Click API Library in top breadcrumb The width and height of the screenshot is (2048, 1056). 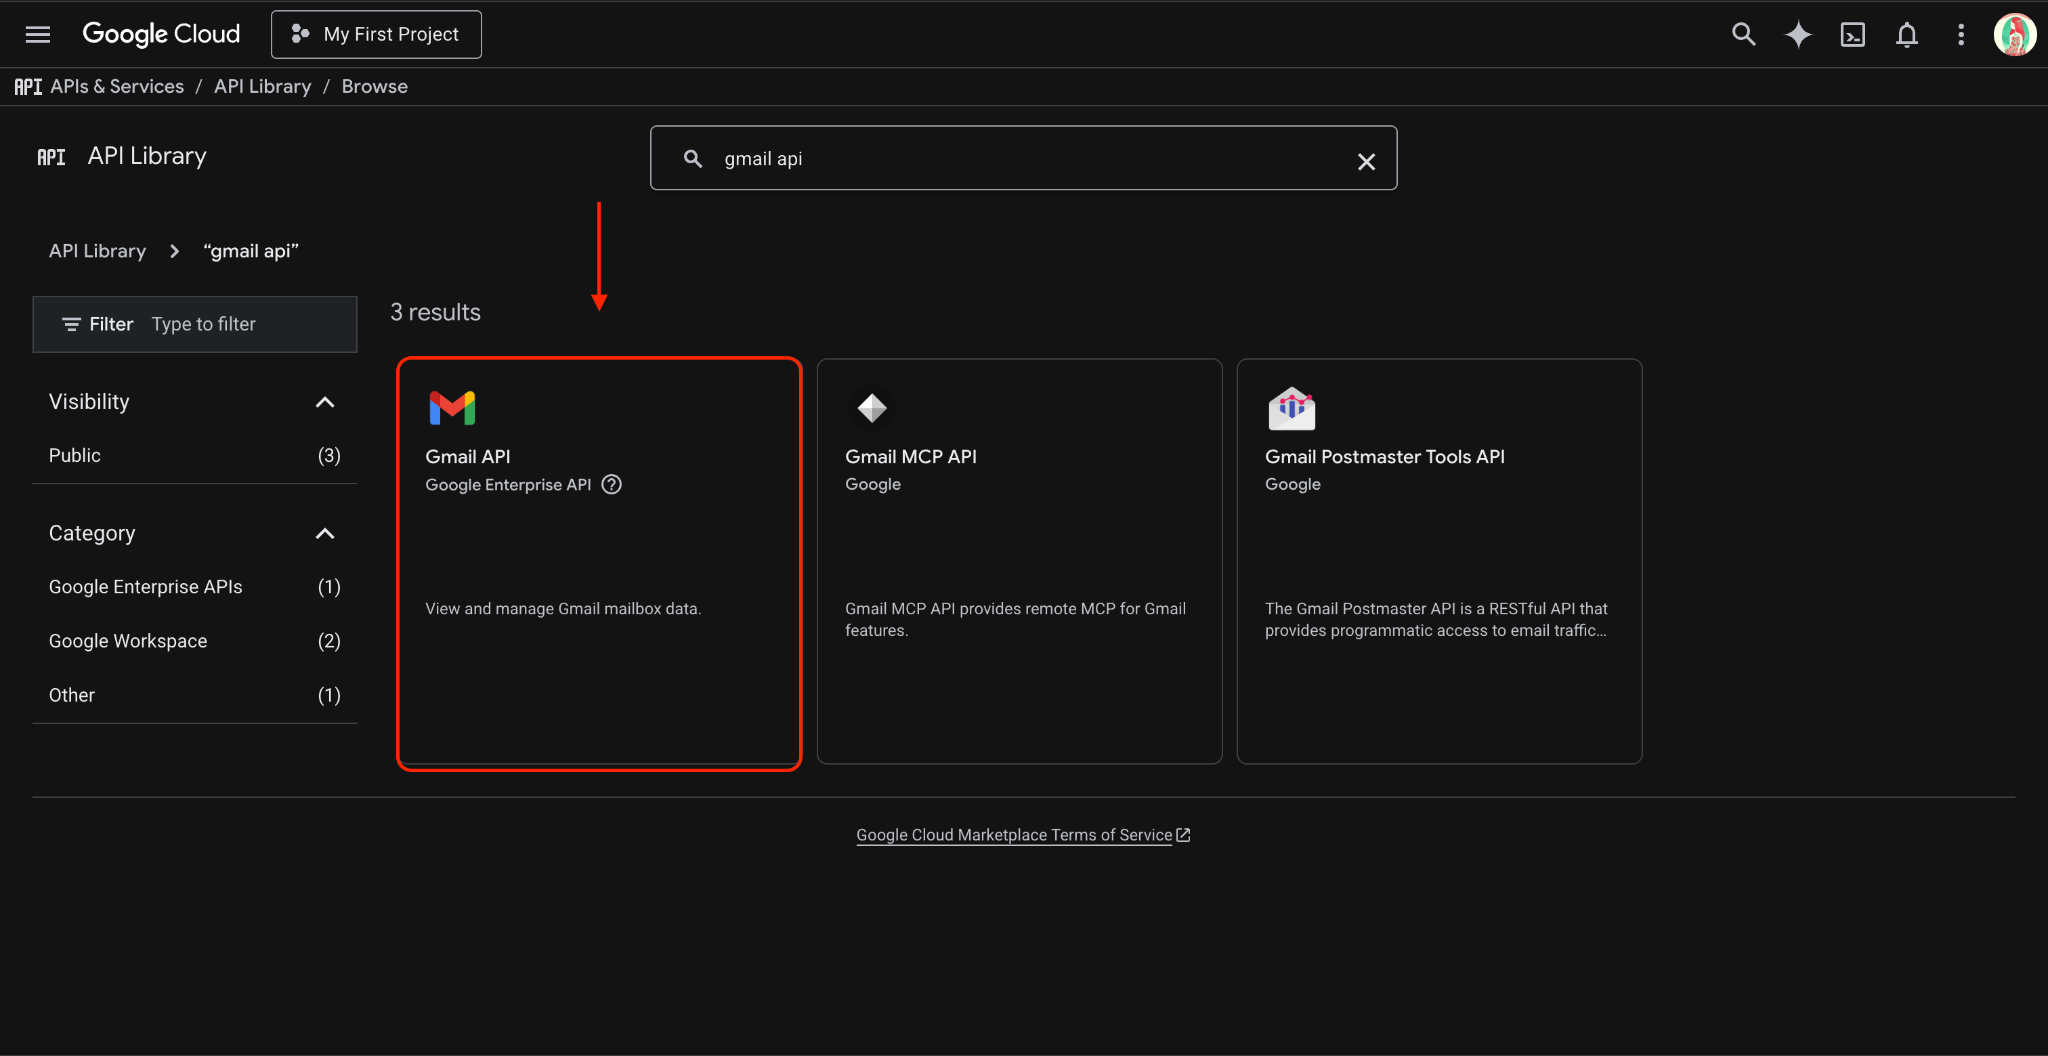click(x=262, y=86)
